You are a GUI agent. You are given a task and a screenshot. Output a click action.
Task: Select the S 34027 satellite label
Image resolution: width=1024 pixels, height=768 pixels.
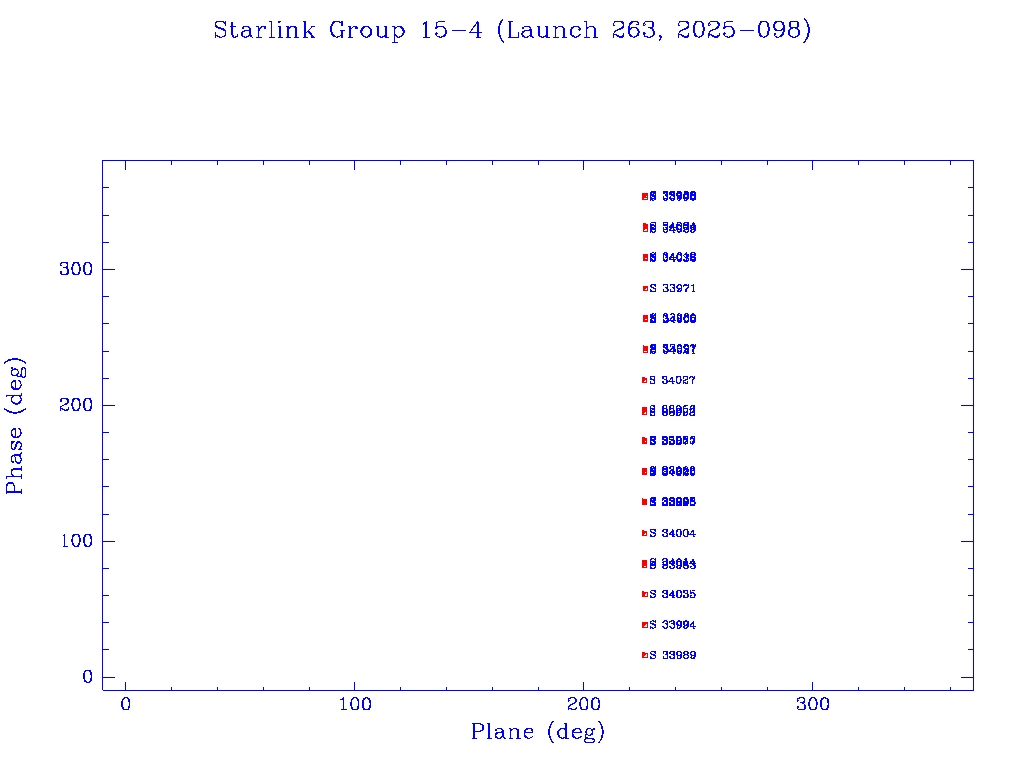(x=673, y=380)
